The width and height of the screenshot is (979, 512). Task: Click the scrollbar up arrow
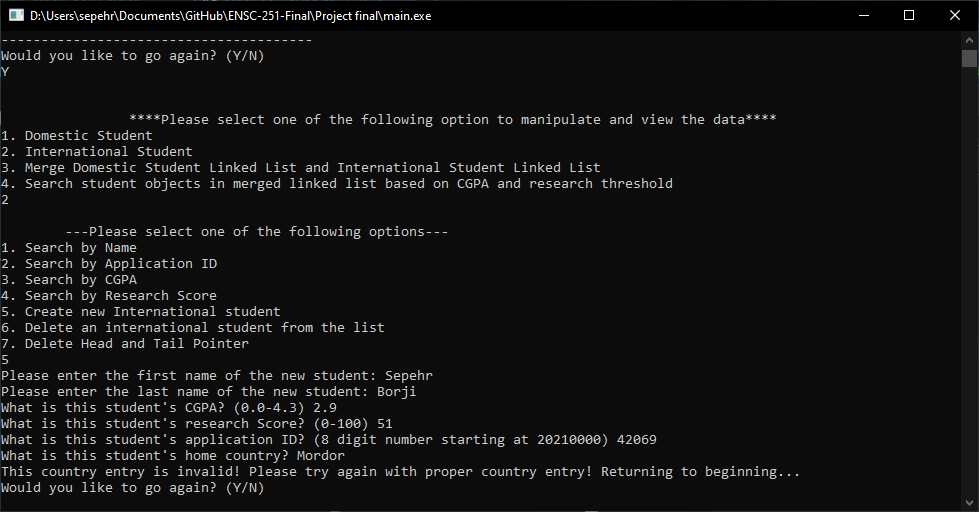coord(969,39)
